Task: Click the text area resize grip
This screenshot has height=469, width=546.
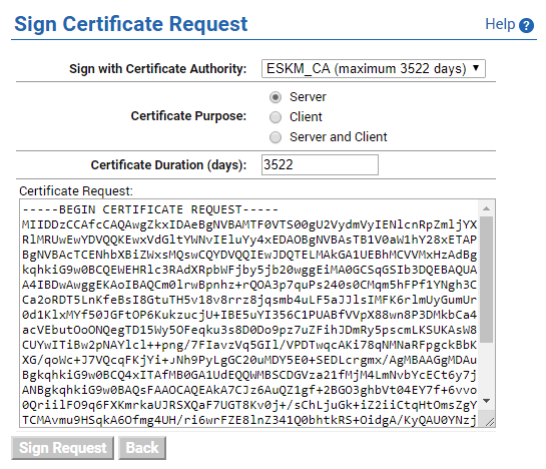Action: click(489, 422)
